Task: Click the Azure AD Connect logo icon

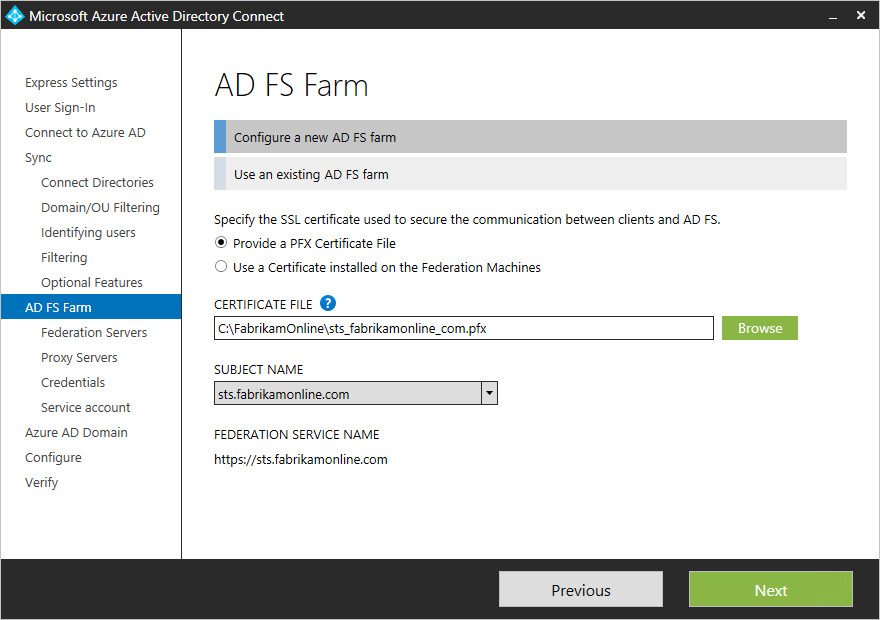Action: coord(14,15)
